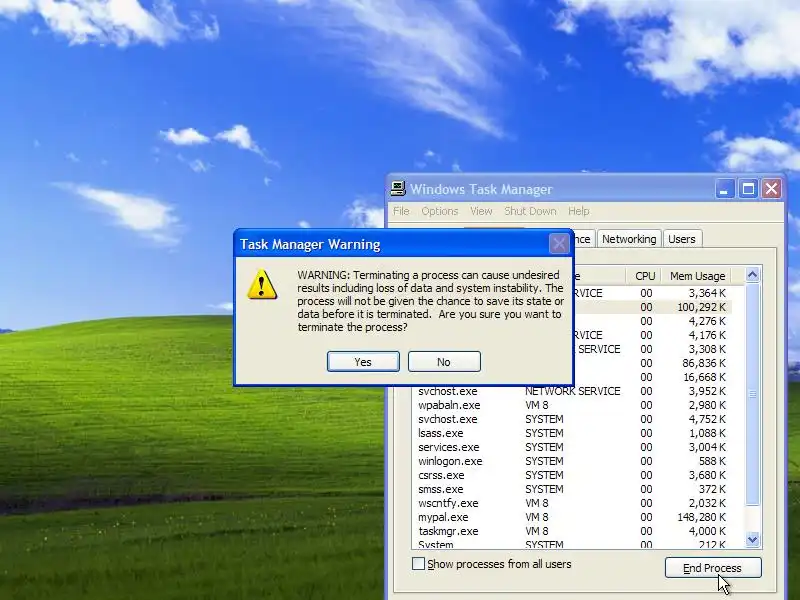The width and height of the screenshot is (800, 600).
Task: Click the Task Manager title bar icon
Action: (397, 189)
